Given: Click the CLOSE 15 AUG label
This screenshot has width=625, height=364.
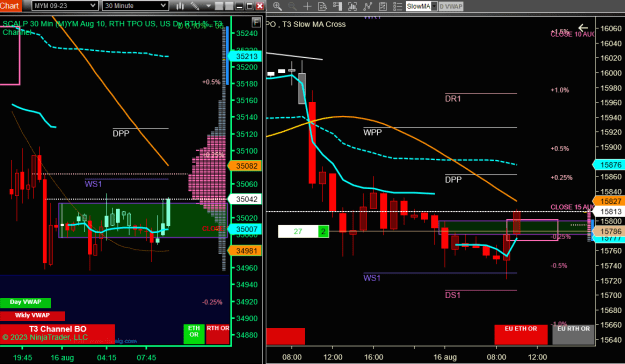Looking at the screenshot, I should click(572, 207).
